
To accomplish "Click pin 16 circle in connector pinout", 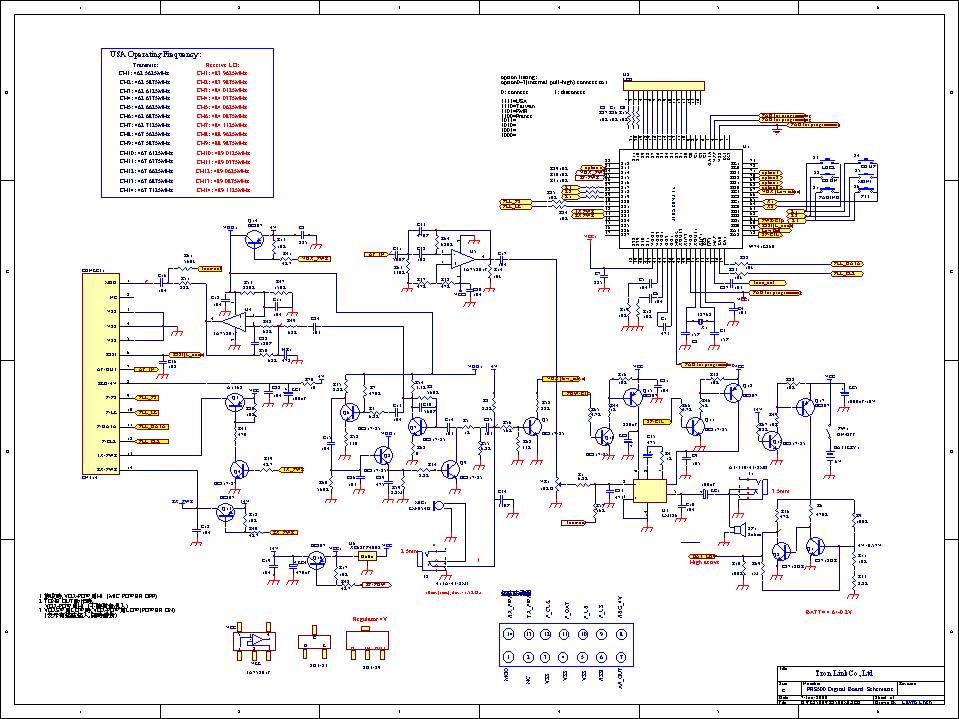I will tap(508, 634).
